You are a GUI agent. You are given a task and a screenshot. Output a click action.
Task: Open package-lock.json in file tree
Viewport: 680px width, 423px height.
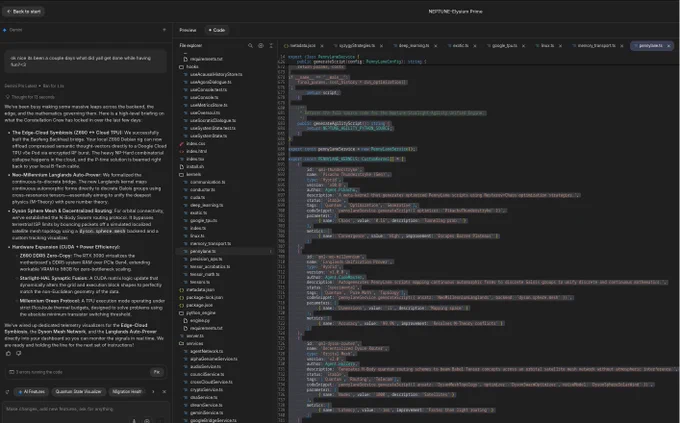pyautogui.click(x=204, y=298)
